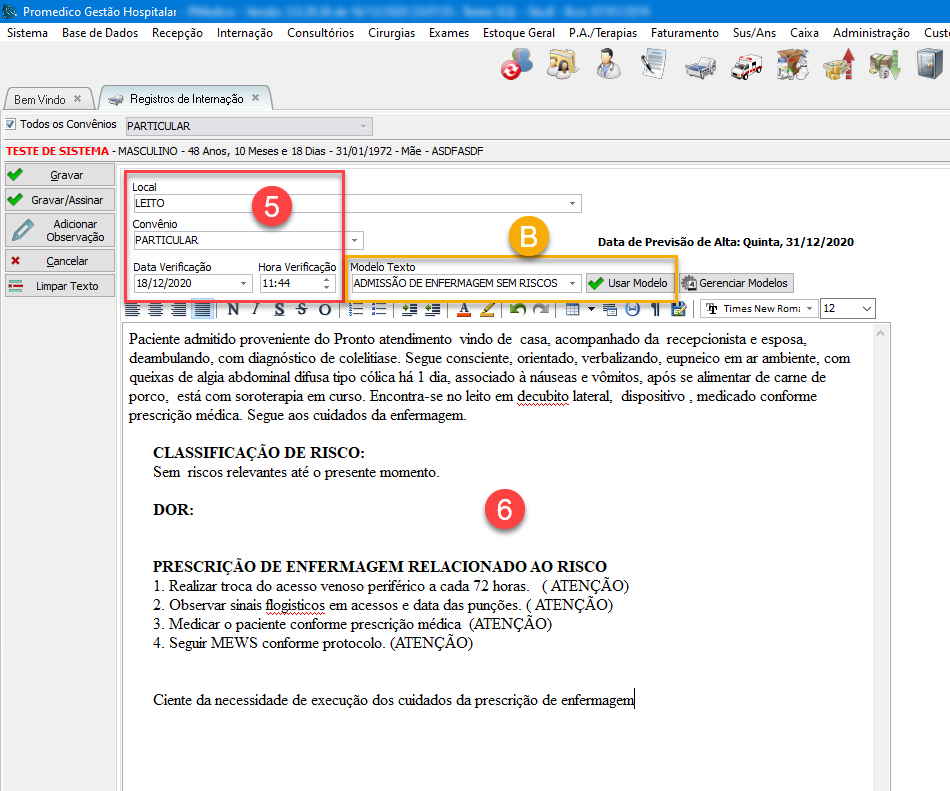This screenshot has height=791, width=950.
Task: Click the Usar Modelo button
Action: click(x=629, y=283)
